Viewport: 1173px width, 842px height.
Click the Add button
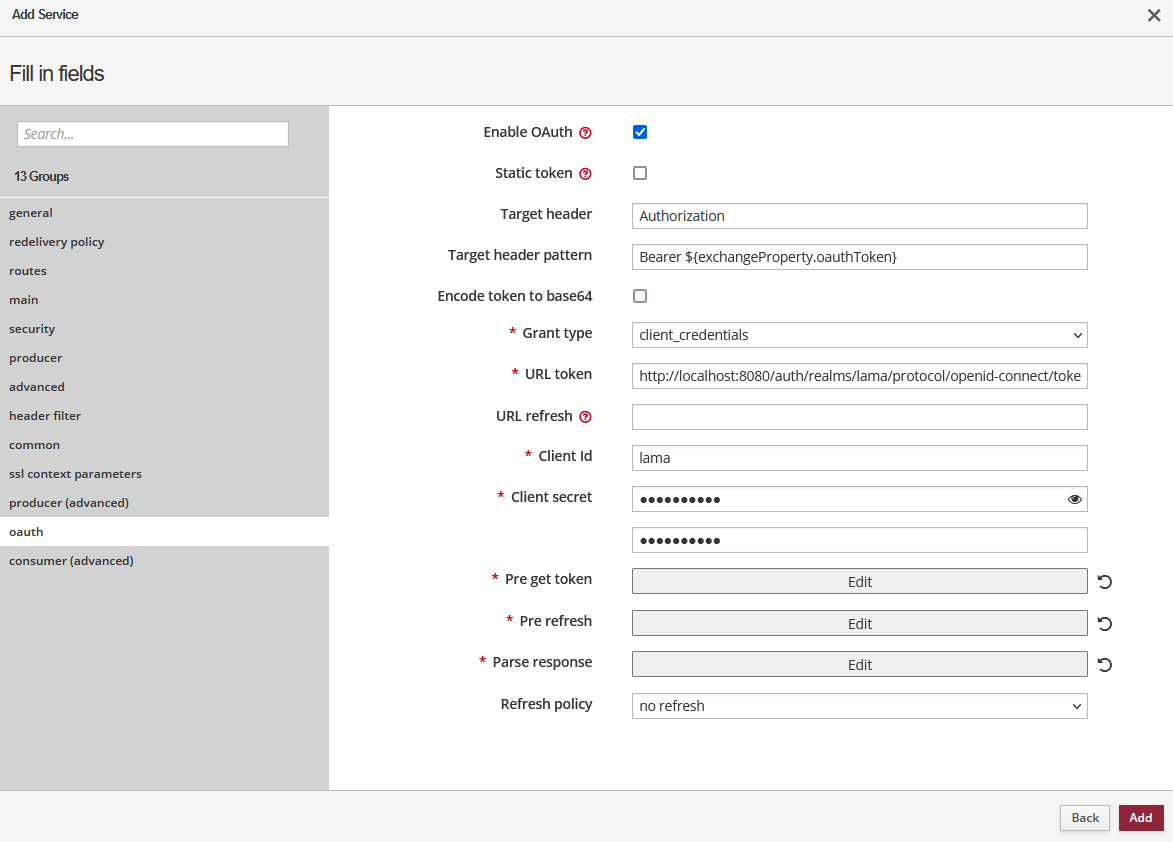pos(1140,817)
